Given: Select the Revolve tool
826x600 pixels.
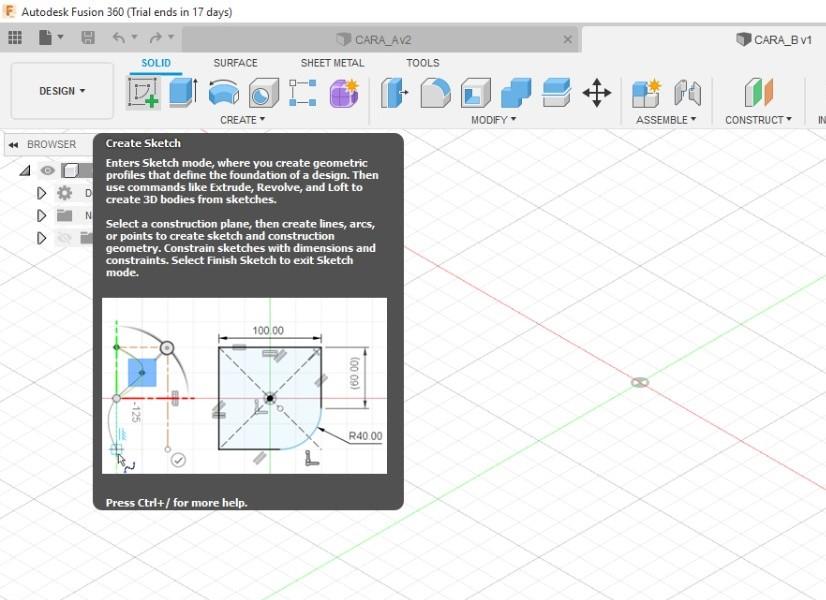Looking at the screenshot, I should [x=224, y=93].
